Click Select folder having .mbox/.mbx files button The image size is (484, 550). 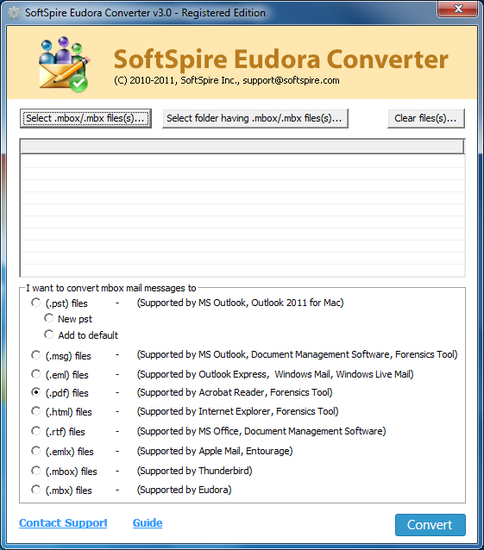coord(255,119)
